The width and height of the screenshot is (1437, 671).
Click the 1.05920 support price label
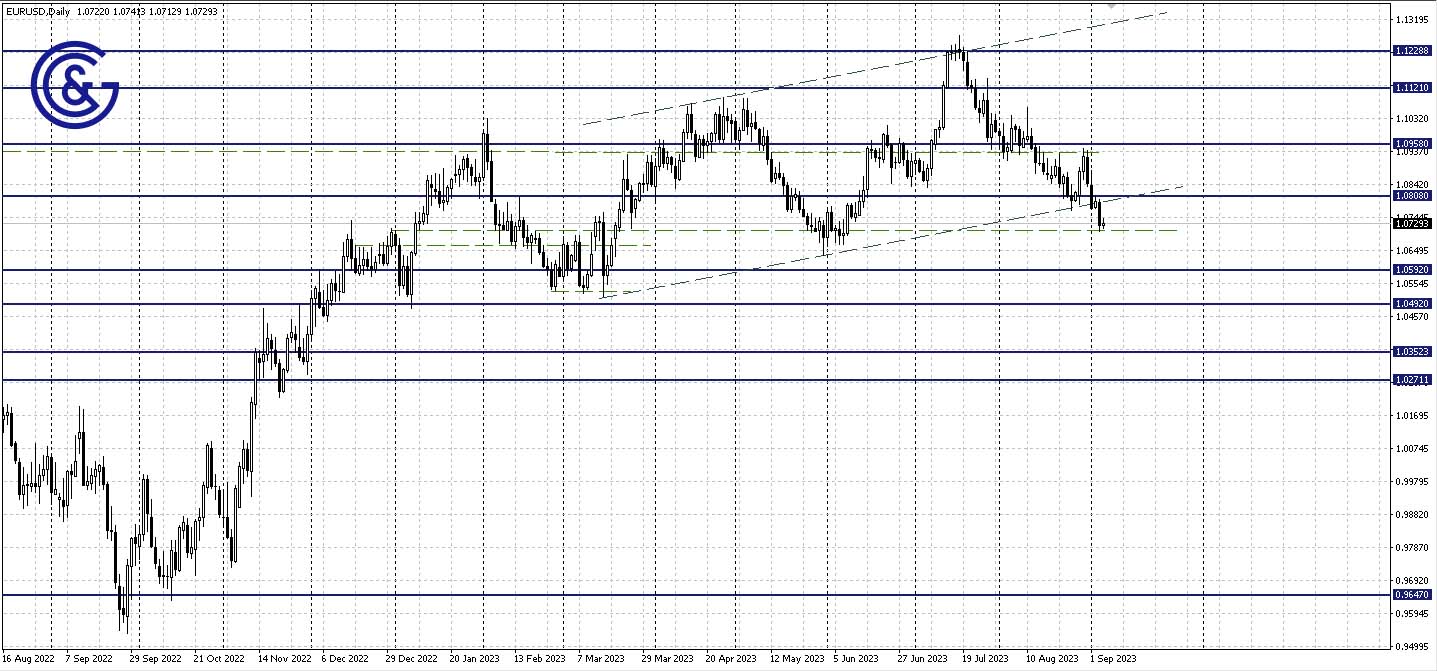1413,268
